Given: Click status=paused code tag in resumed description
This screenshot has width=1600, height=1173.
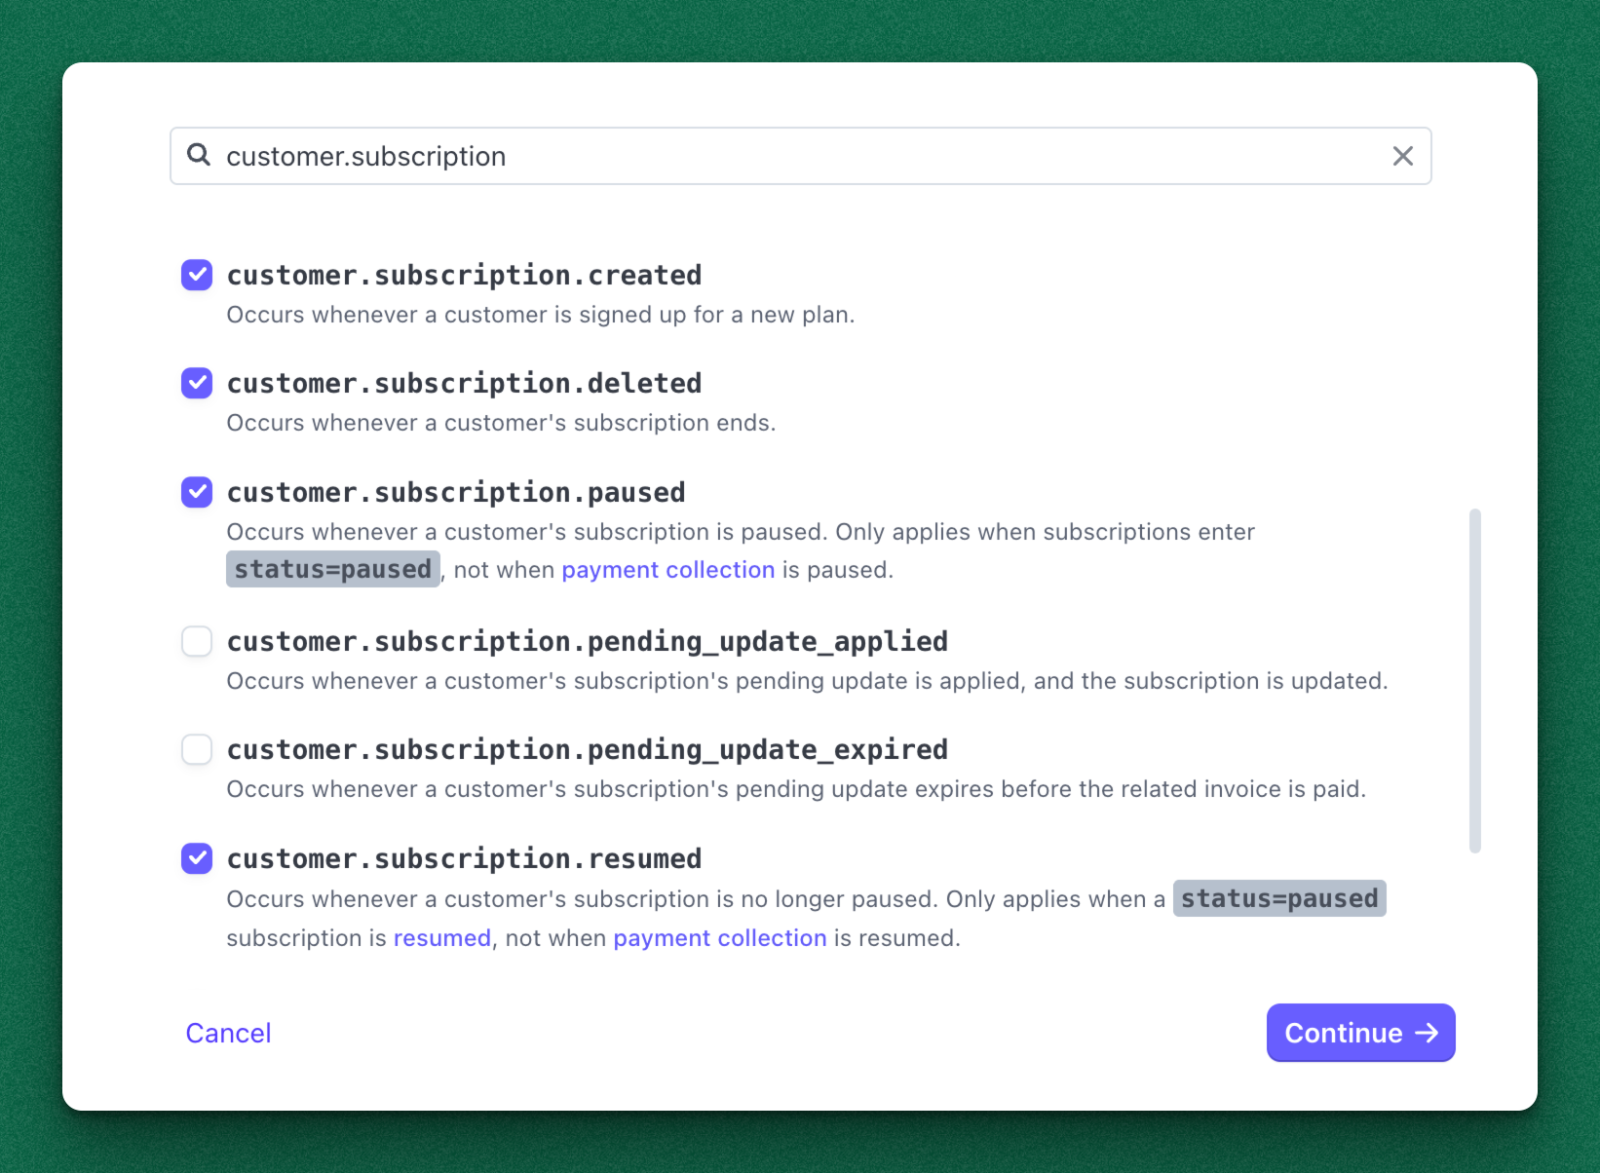Looking at the screenshot, I should coord(1279,898).
